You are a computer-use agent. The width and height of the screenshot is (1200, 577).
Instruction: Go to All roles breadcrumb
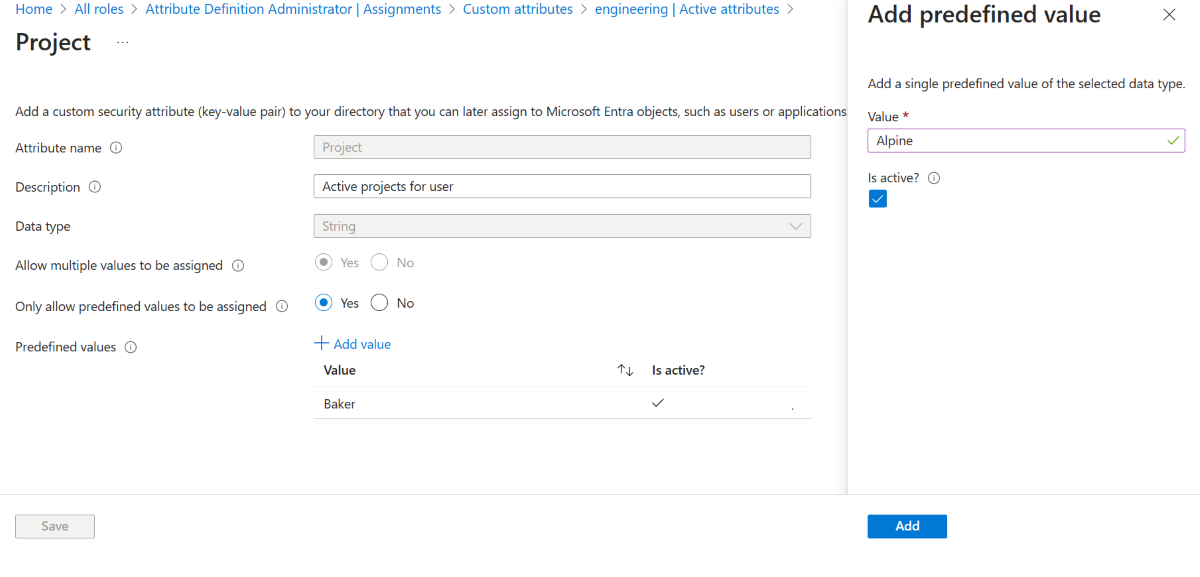pos(98,9)
